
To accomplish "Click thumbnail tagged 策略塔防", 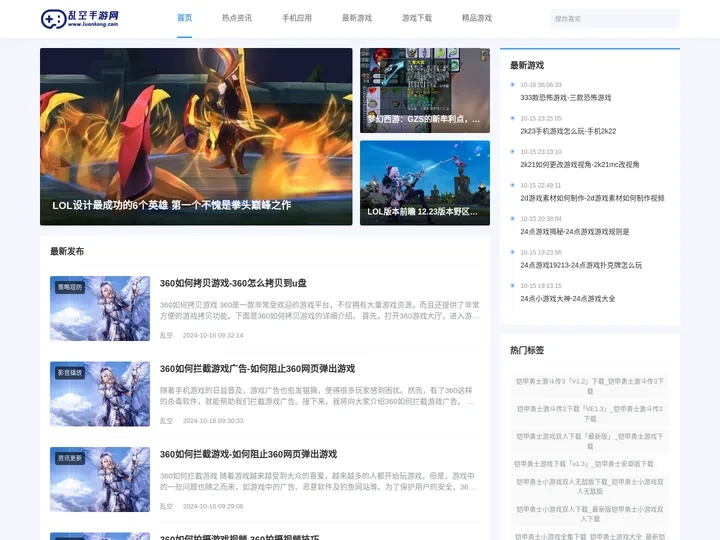I will pos(100,308).
